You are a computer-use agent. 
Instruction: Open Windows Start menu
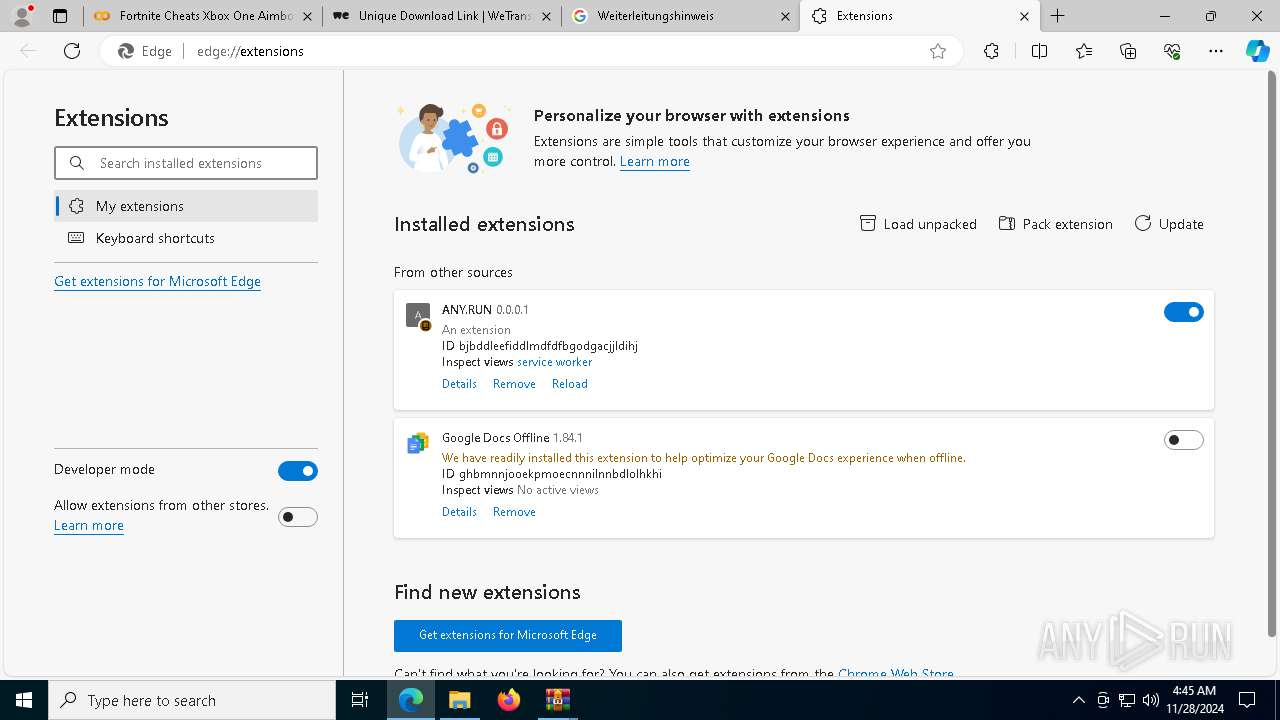pyautogui.click(x=24, y=700)
